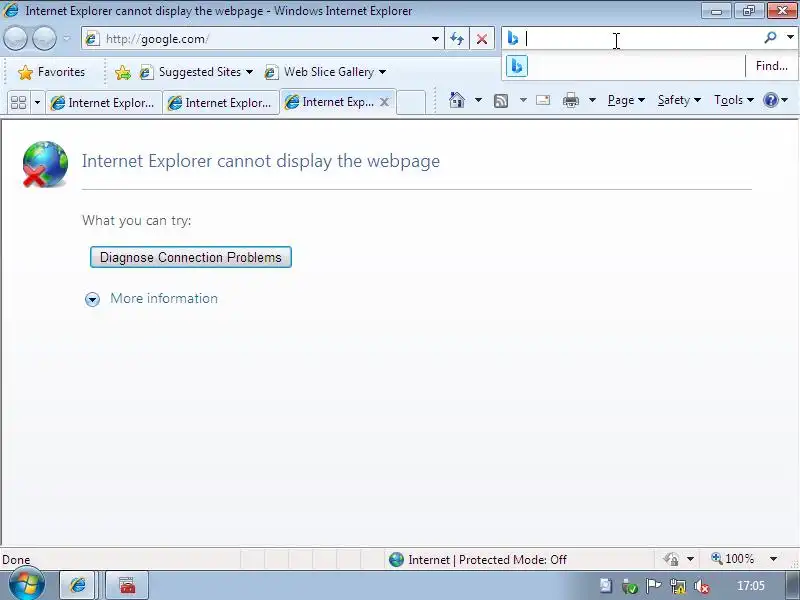Open the recent pages dropdown arrow
Screen dimensions: 800x600
pos(67,39)
